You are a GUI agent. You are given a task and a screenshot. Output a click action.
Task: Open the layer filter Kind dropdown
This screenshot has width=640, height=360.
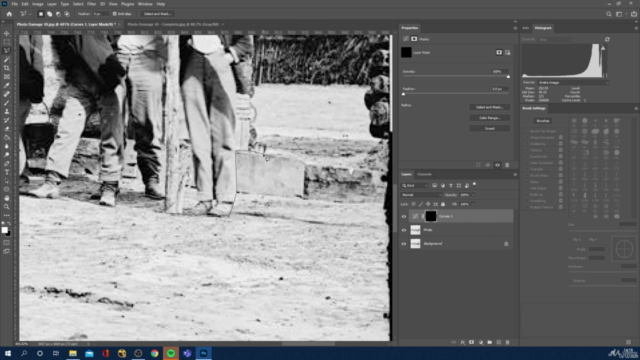click(x=415, y=186)
